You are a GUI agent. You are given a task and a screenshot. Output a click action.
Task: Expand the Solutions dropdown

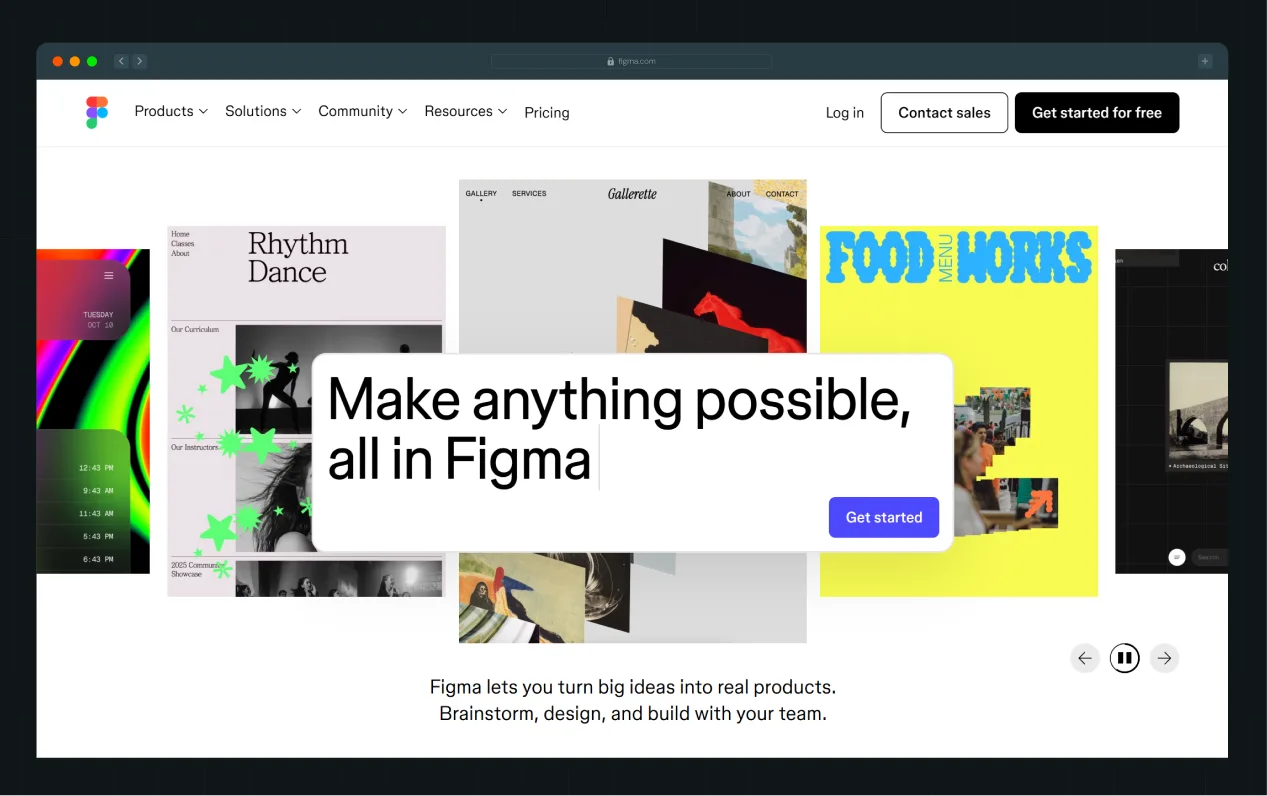point(263,111)
